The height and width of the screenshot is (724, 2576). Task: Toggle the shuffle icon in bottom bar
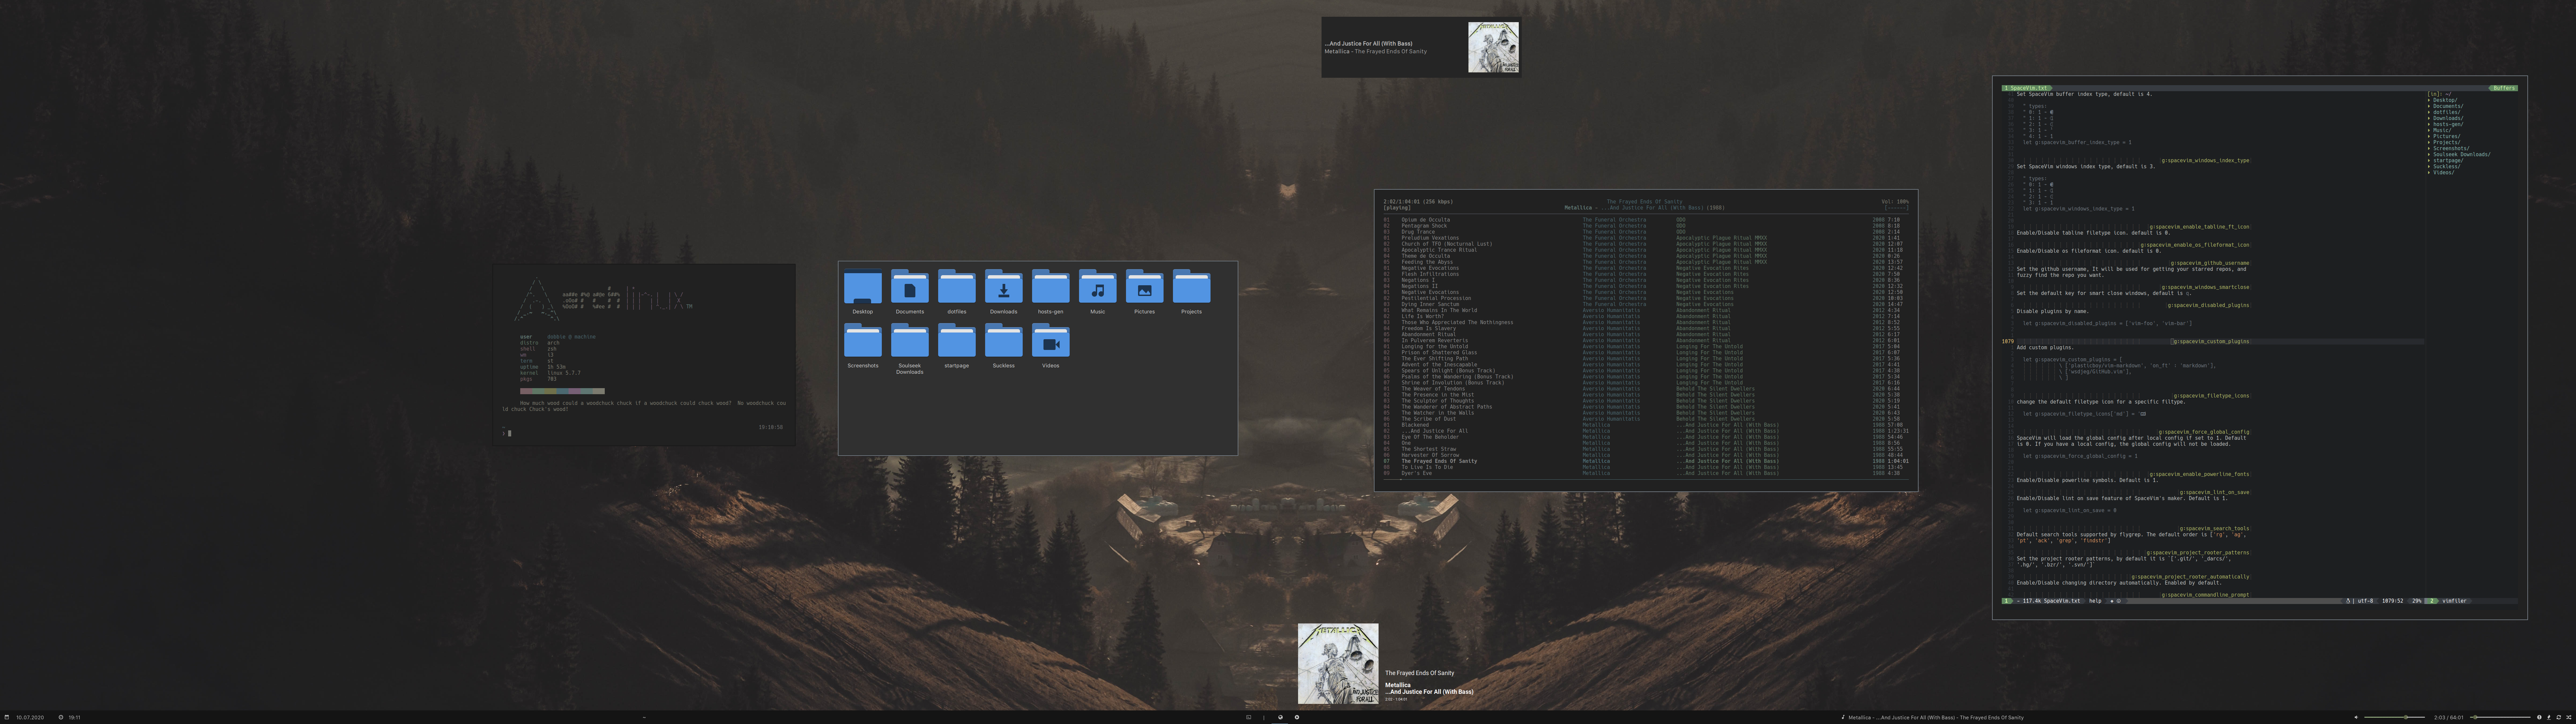2569,717
